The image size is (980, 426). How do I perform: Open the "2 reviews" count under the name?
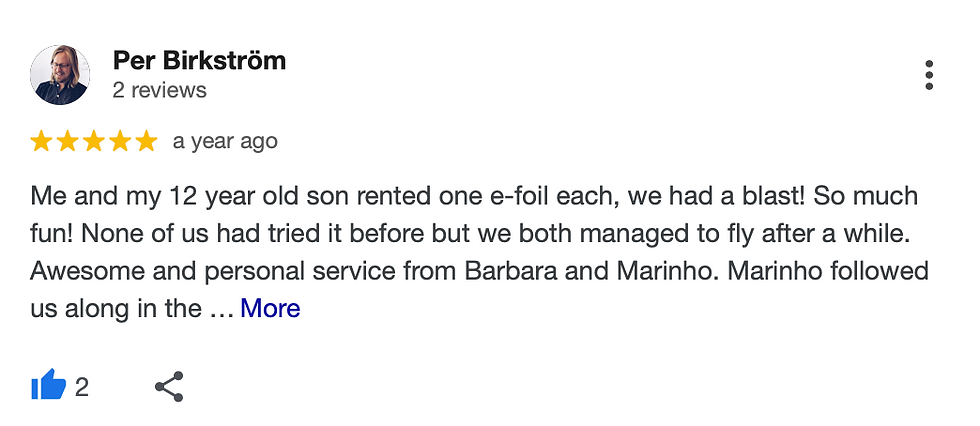159,91
